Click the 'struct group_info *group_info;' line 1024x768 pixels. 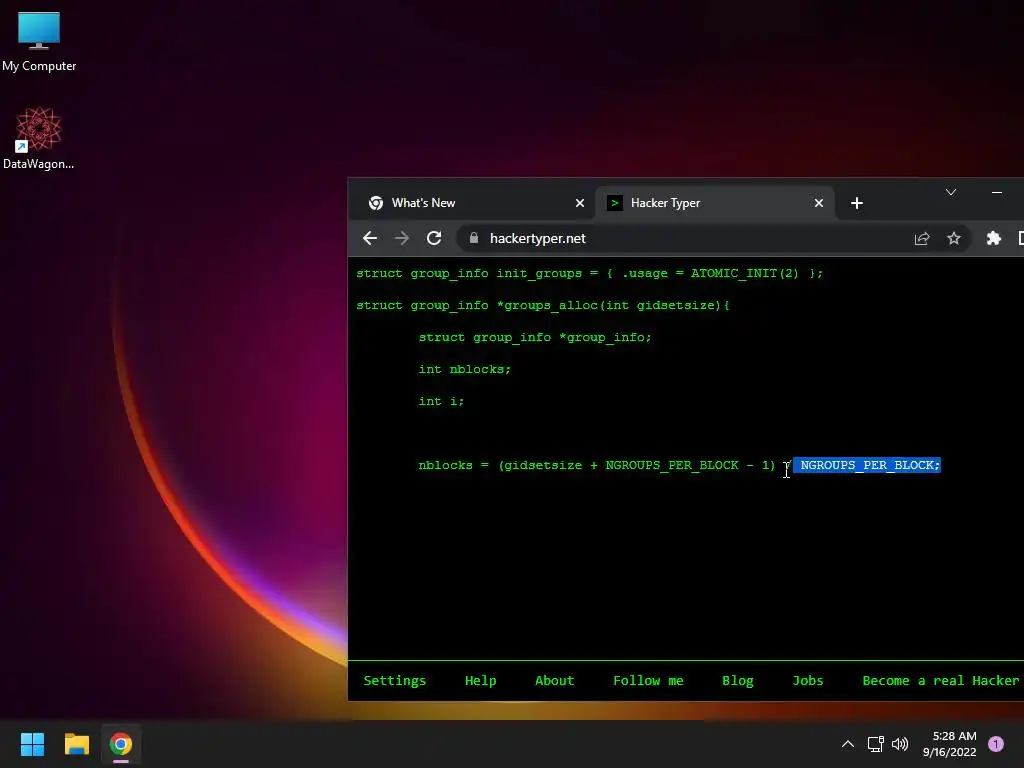[x=535, y=337]
